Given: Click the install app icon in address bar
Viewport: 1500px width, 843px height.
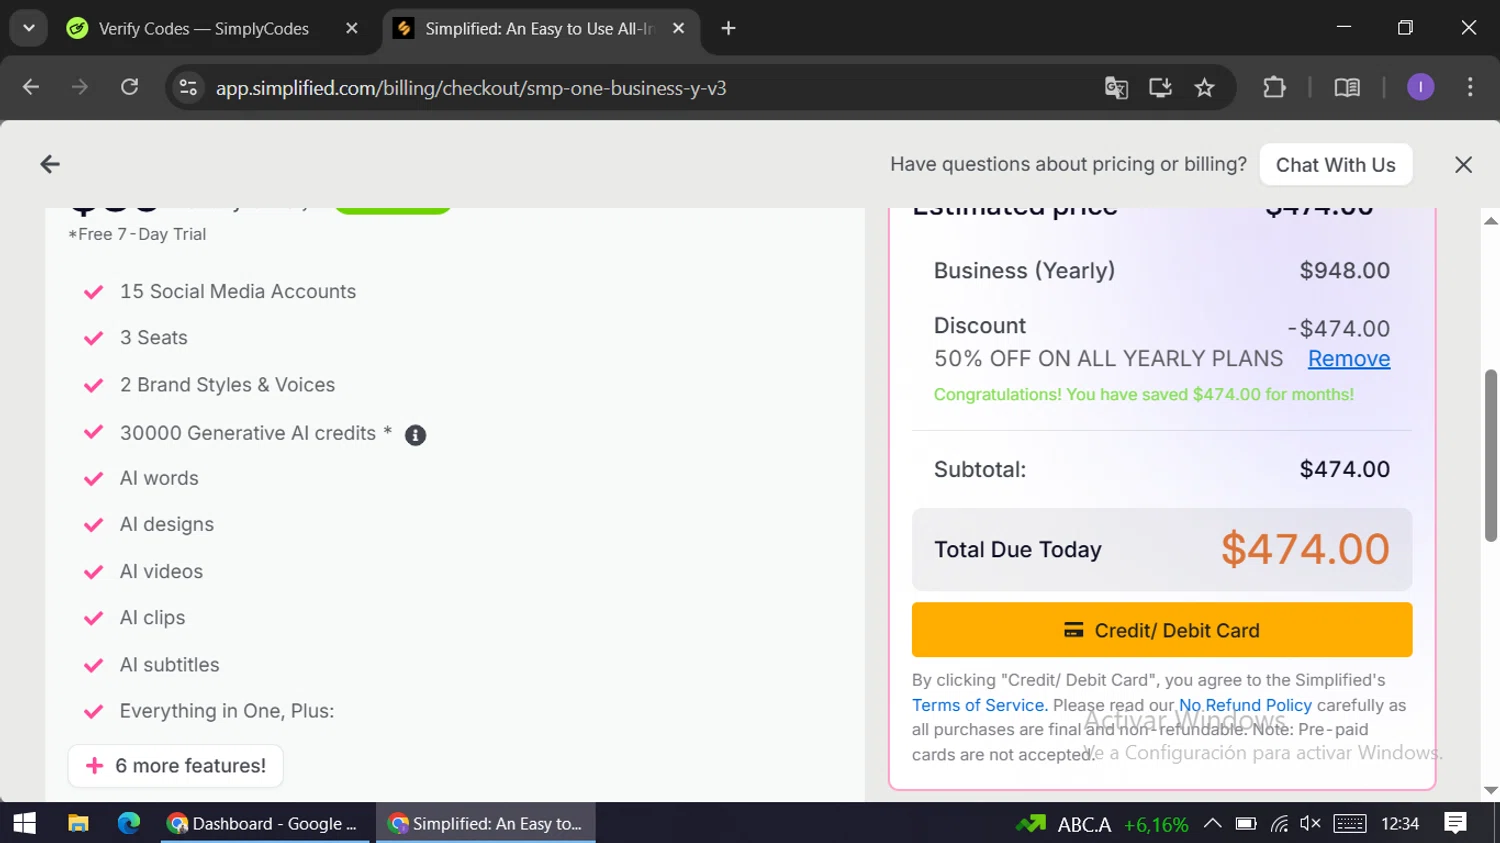Looking at the screenshot, I should coord(1160,88).
